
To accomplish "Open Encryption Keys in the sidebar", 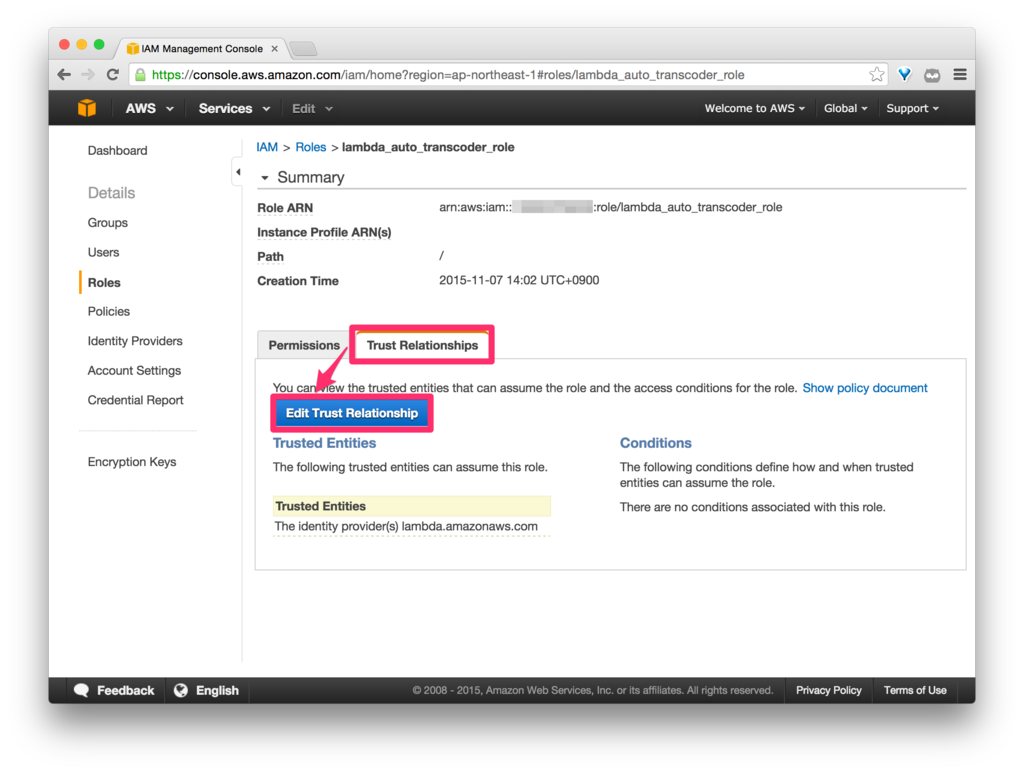I will coord(132,462).
